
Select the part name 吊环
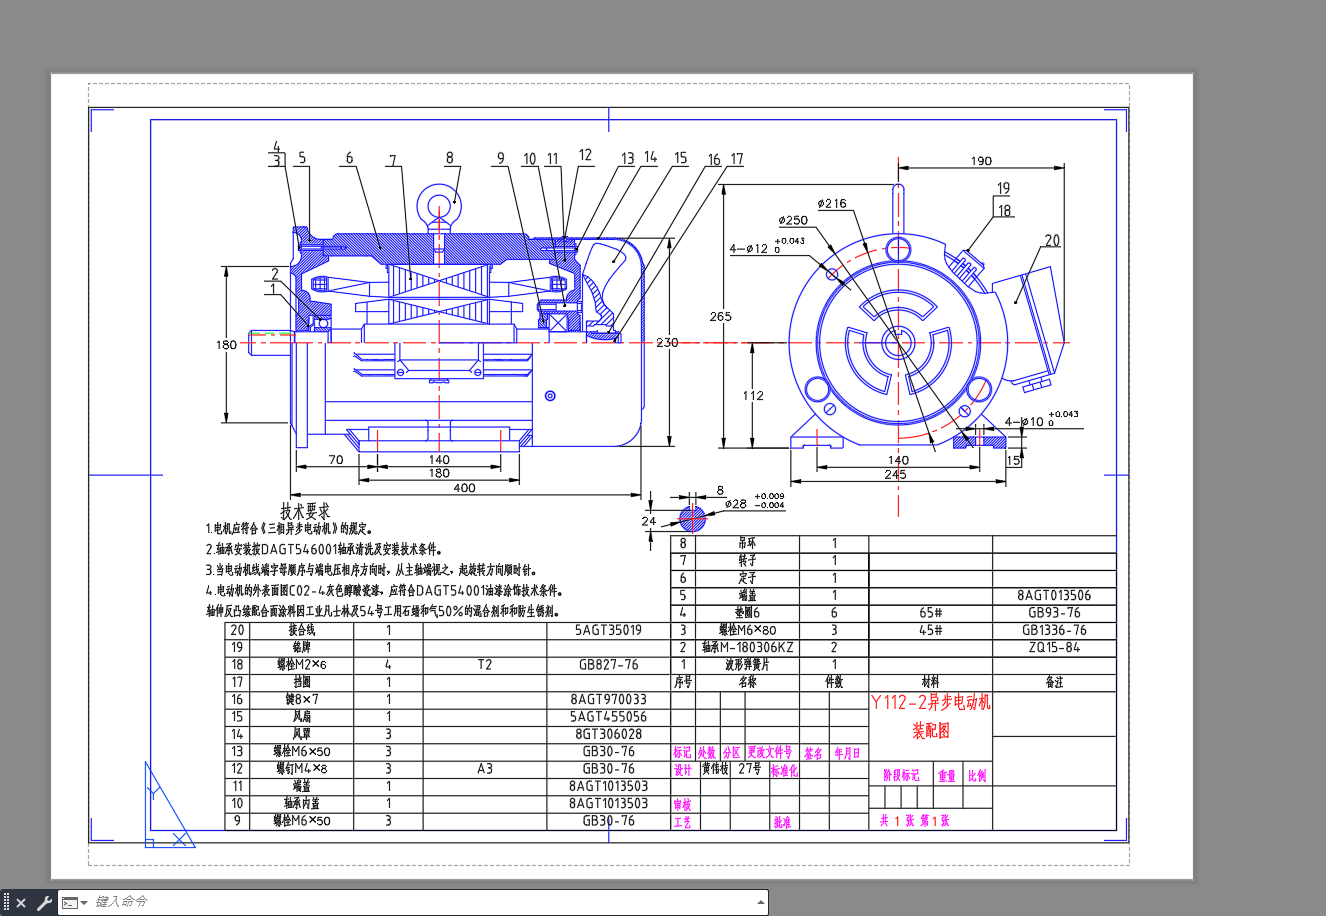click(x=747, y=544)
